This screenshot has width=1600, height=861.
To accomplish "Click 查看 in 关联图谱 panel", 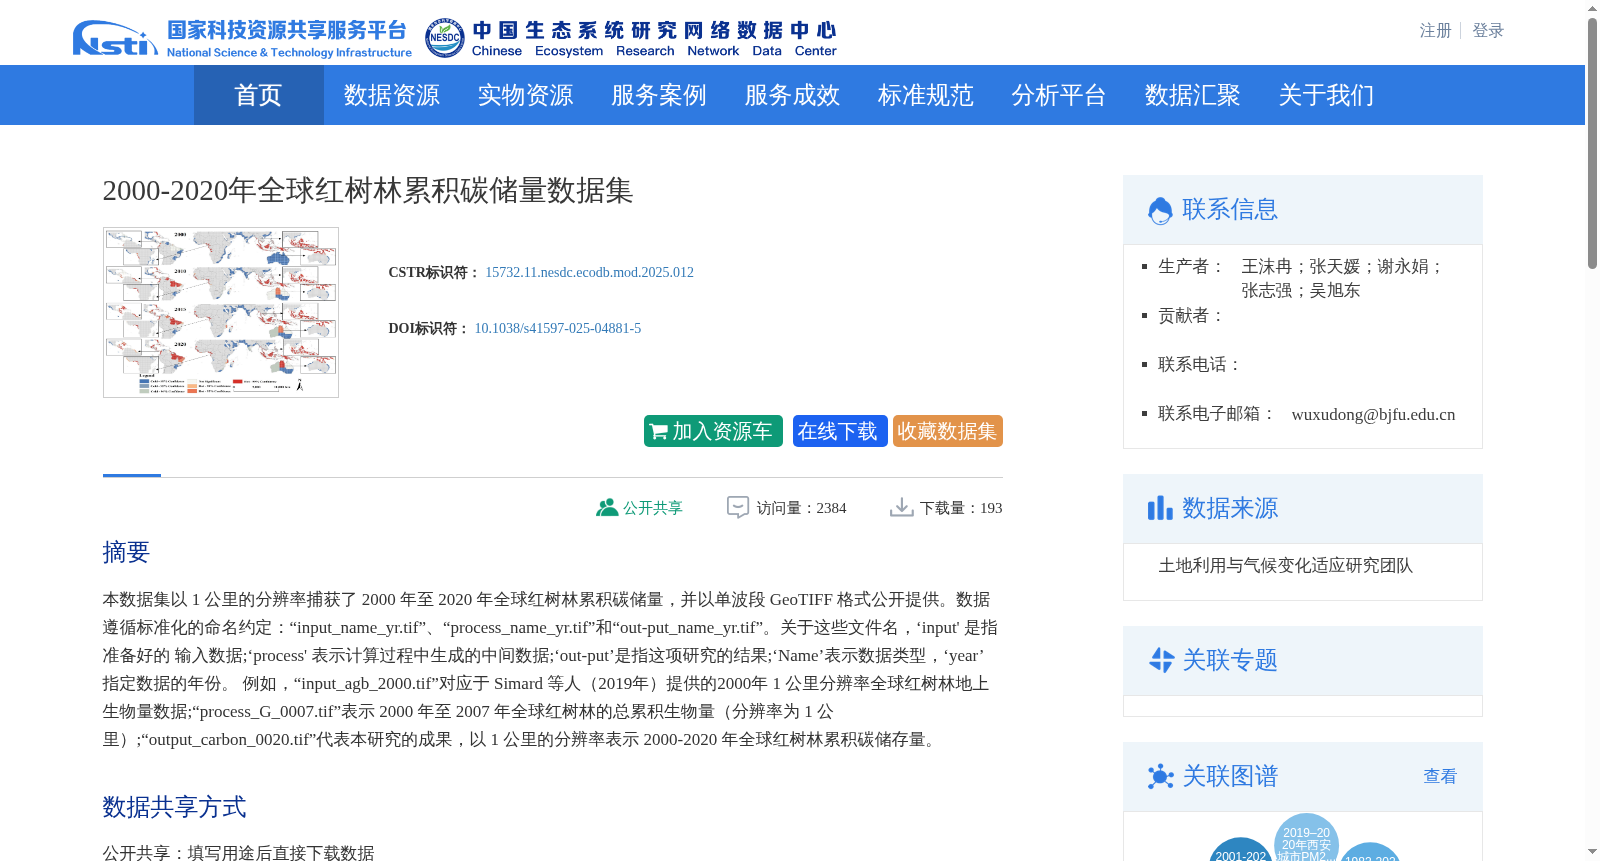I will pyautogui.click(x=1440, y=776).
